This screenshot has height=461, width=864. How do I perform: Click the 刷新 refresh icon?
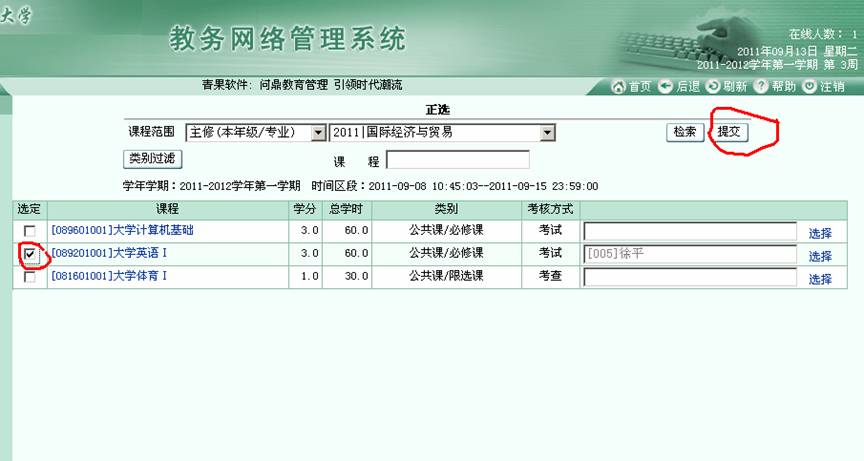(x=713, y=87)
